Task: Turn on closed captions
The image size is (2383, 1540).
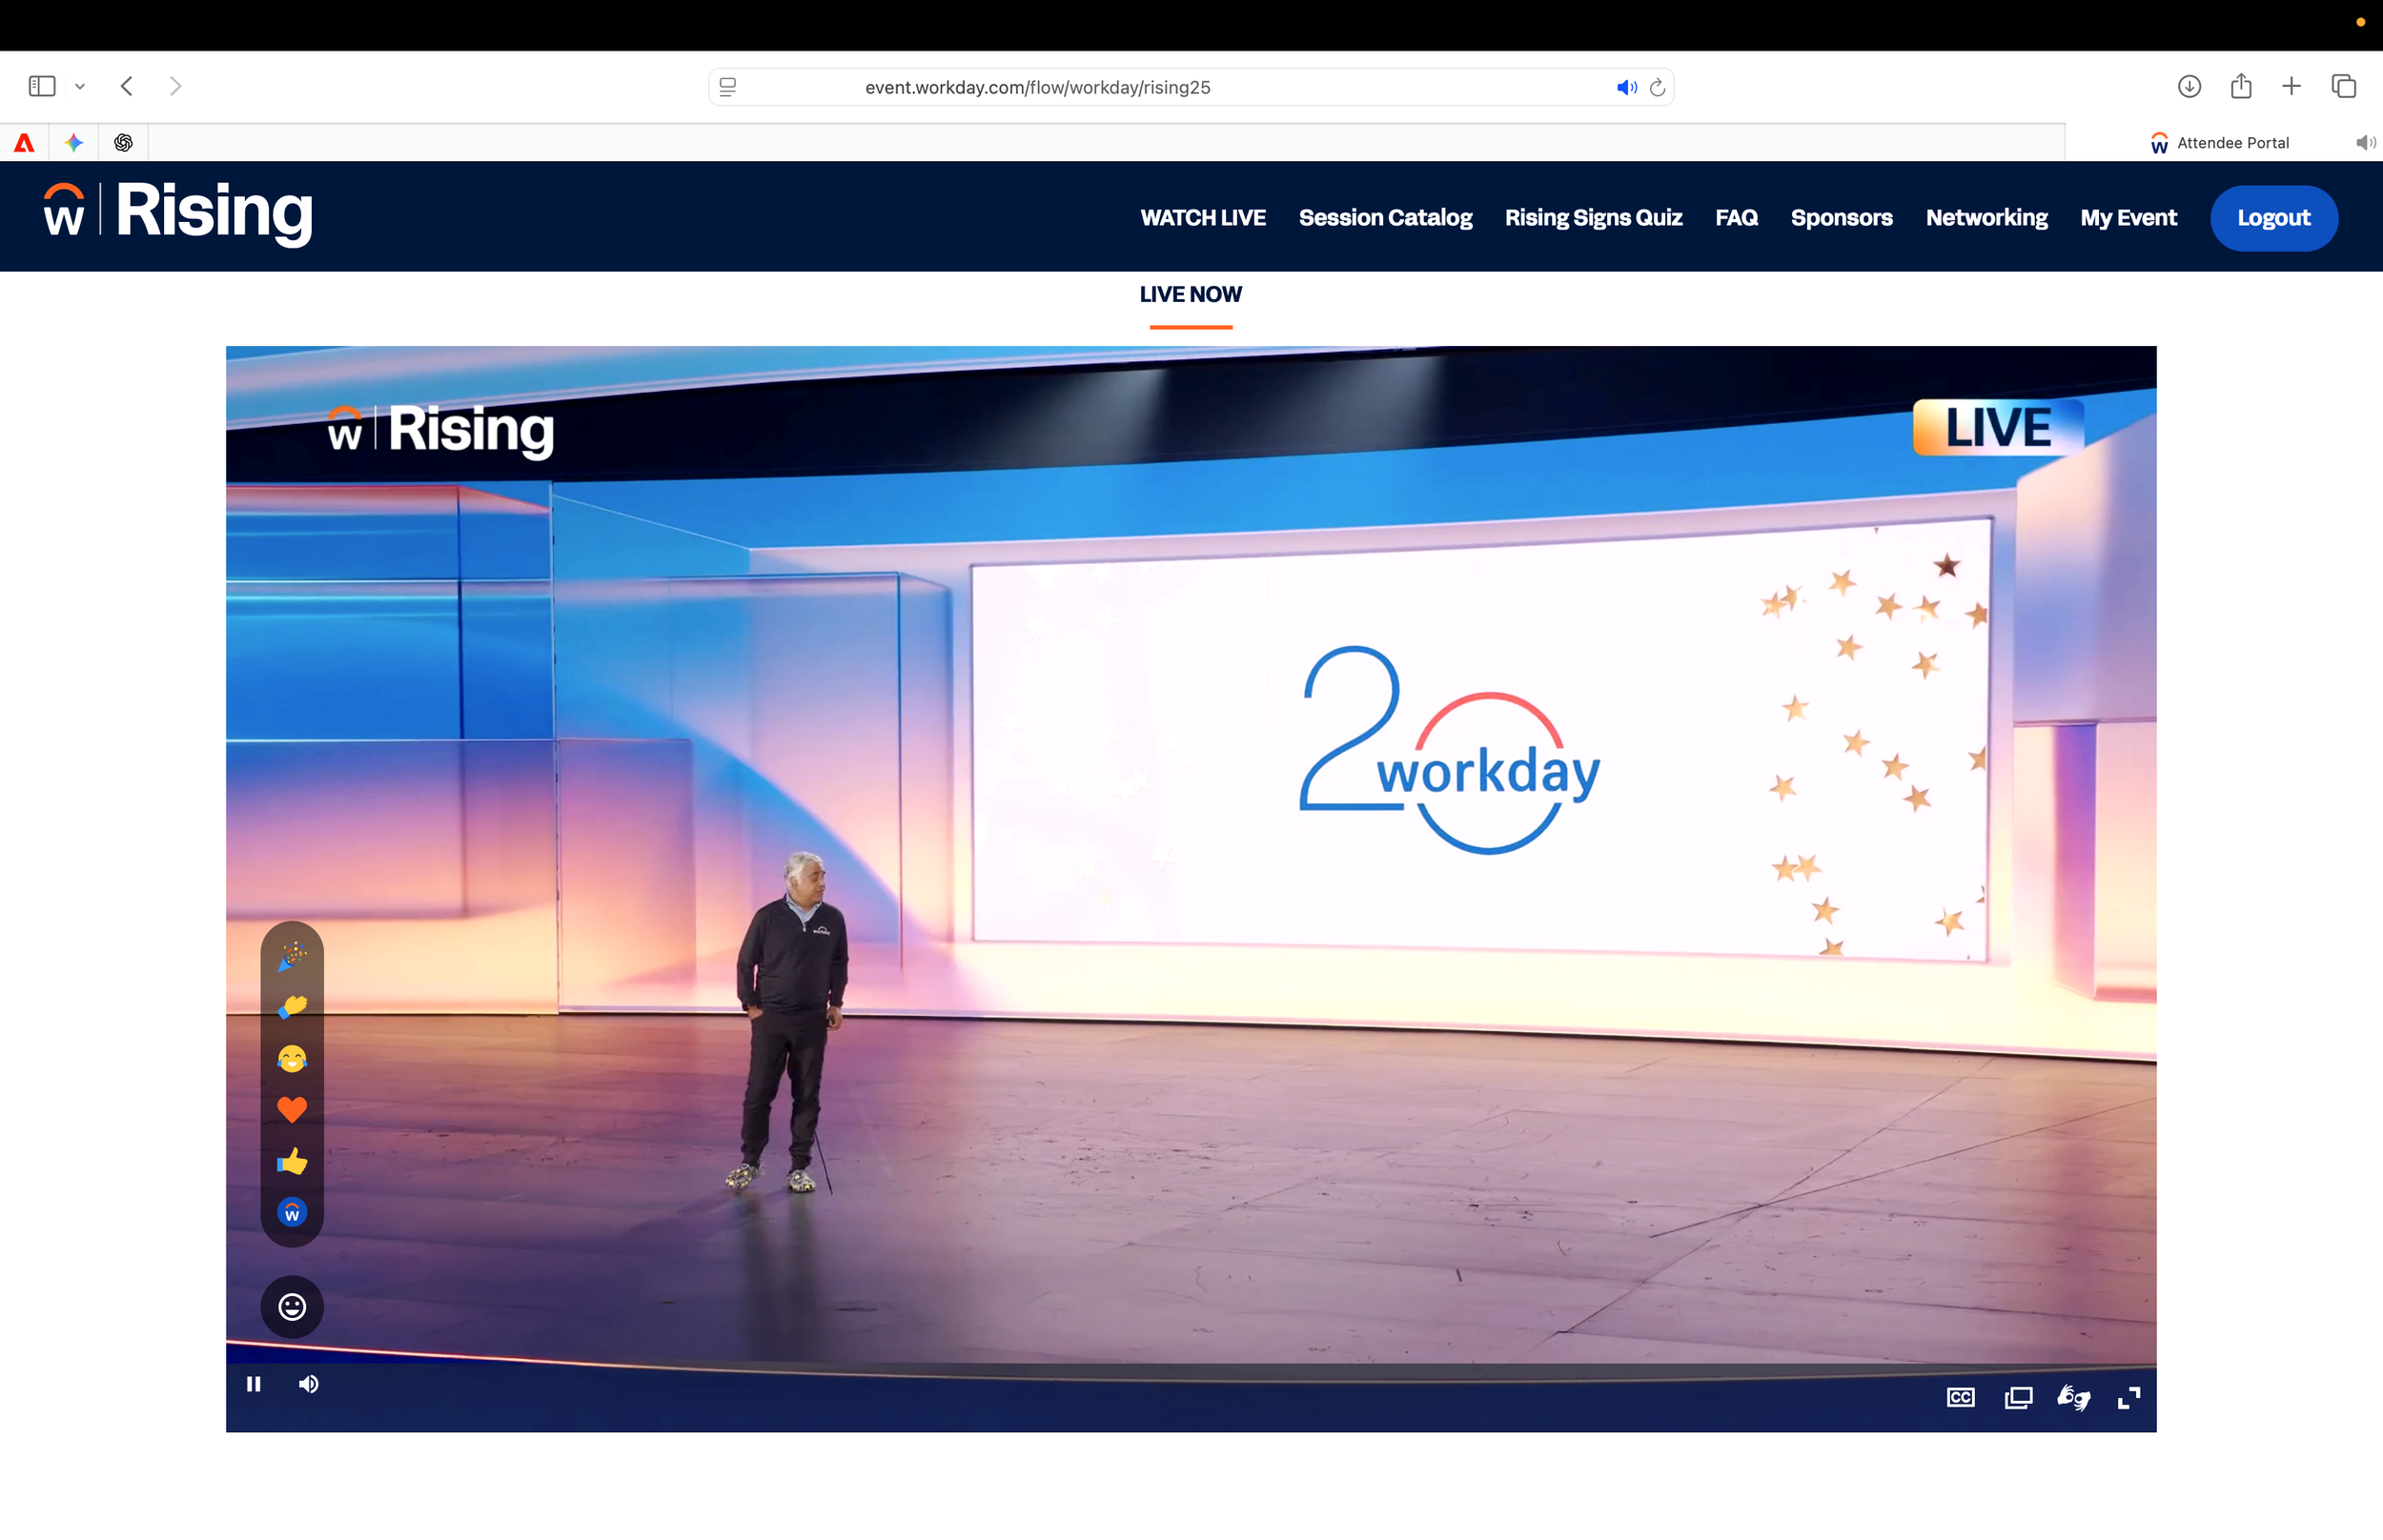Action: (x=1961, y=1397)
